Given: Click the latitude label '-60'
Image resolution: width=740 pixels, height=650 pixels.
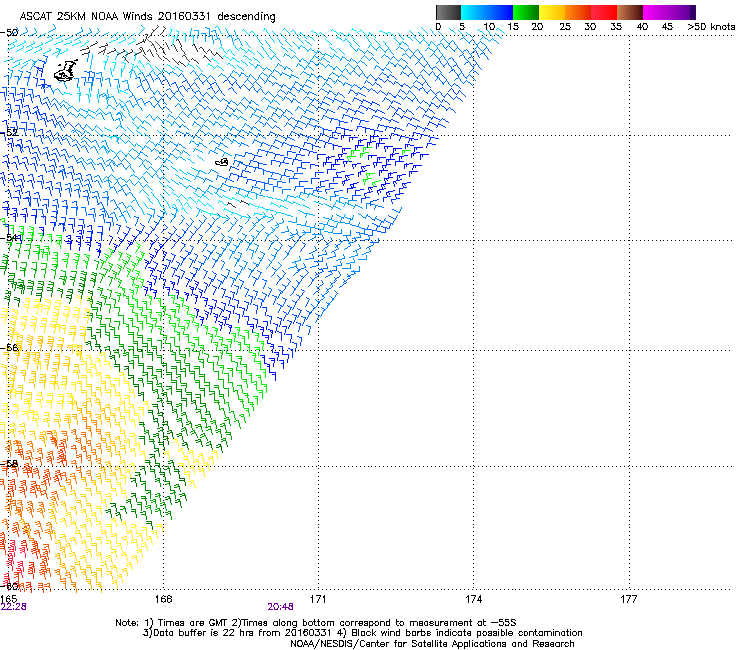Looking at the screenshot, I should (x=9, y=586).
